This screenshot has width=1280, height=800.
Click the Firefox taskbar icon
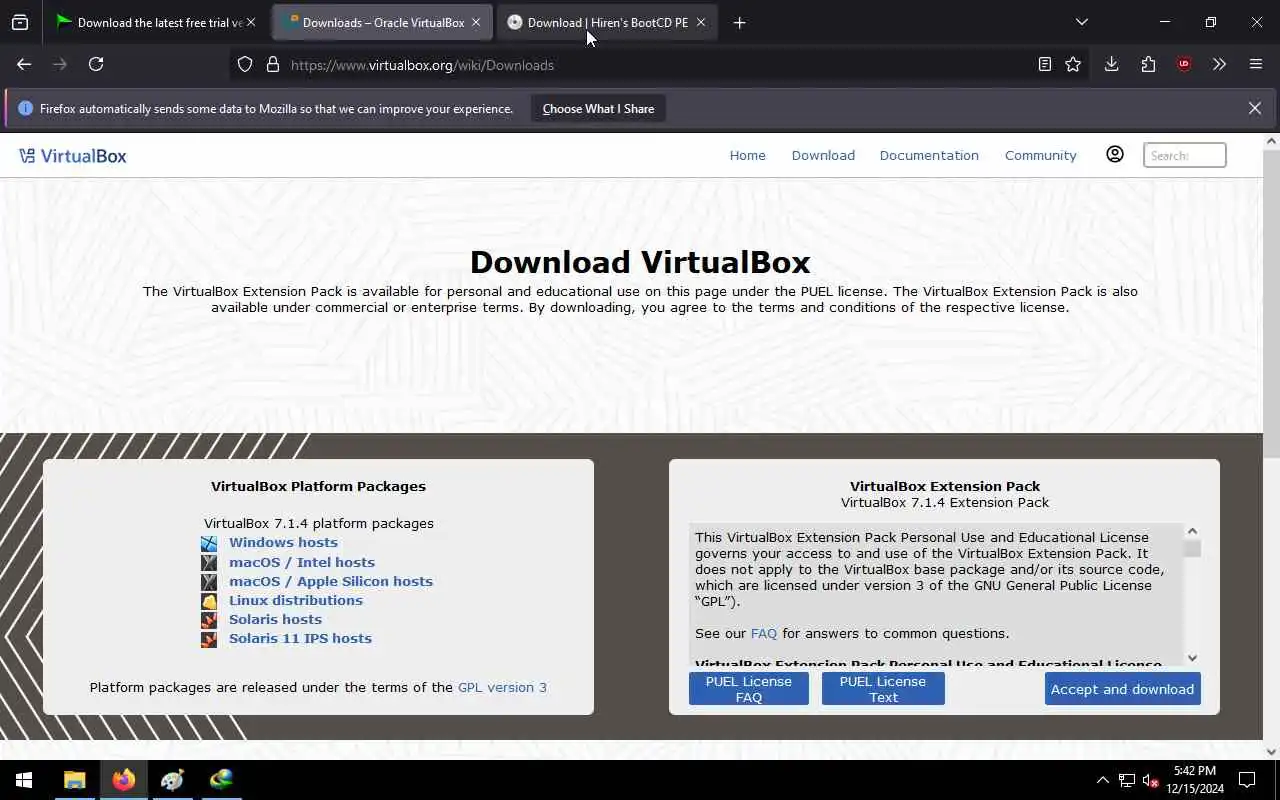click(123, 780)
